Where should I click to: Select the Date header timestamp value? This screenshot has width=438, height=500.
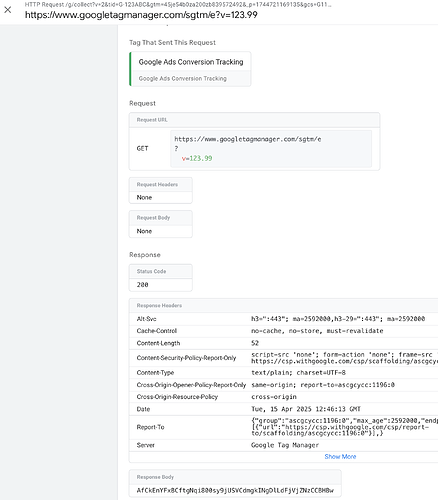click(306, 409)
